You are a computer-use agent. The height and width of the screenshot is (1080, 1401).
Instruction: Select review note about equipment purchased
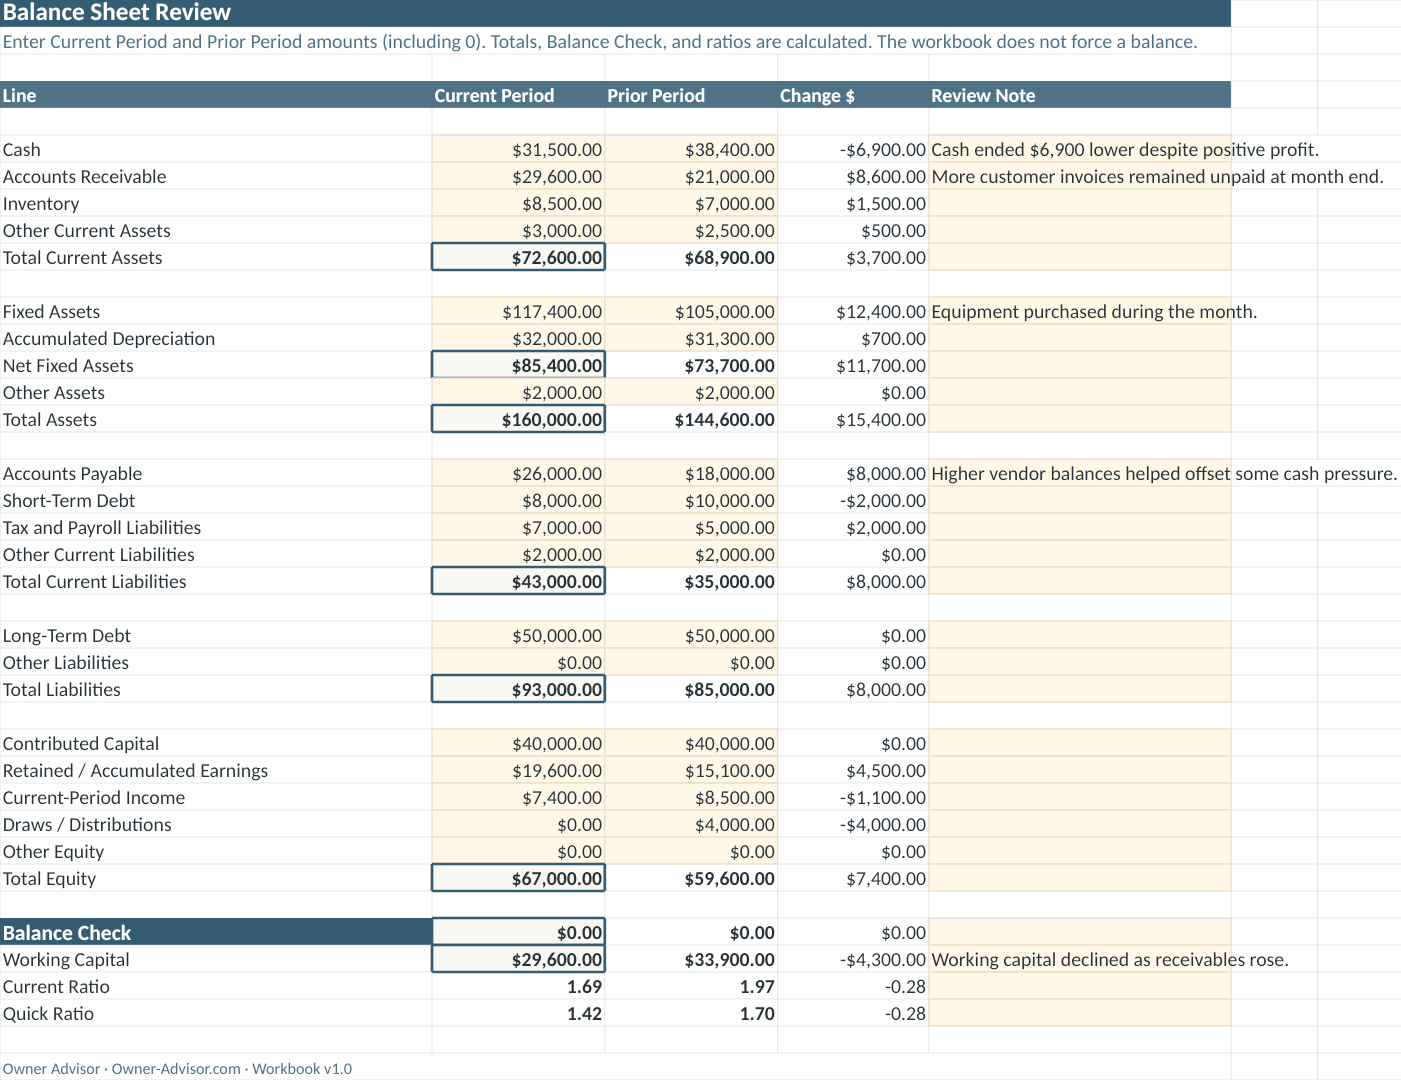1094,311
